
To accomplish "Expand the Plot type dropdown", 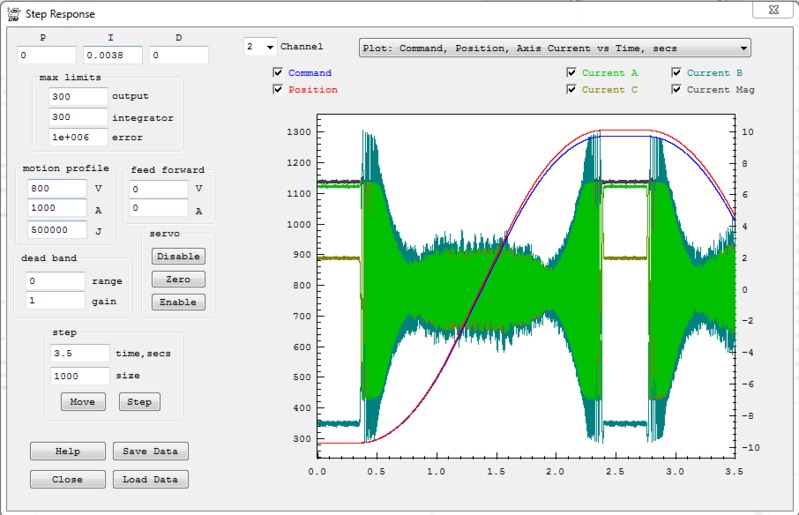I will click(x=554, y=47).
